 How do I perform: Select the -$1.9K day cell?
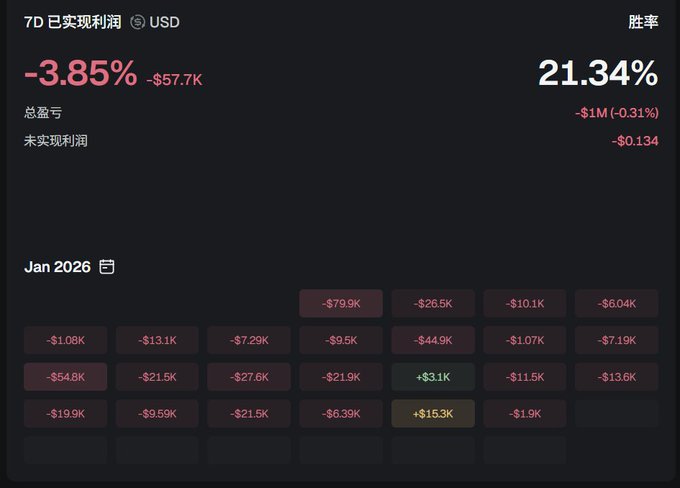pyautogui.click(x=525, y=414)
